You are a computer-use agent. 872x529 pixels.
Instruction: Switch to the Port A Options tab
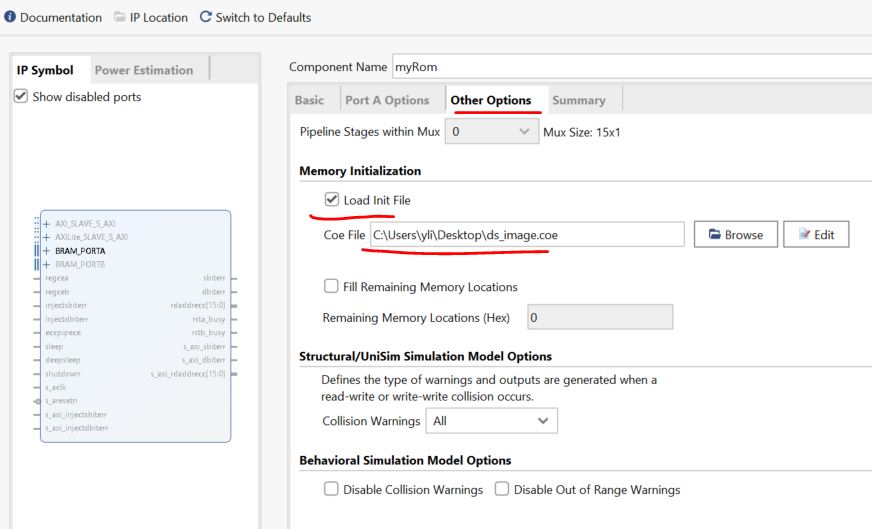(x=386, y=100)
